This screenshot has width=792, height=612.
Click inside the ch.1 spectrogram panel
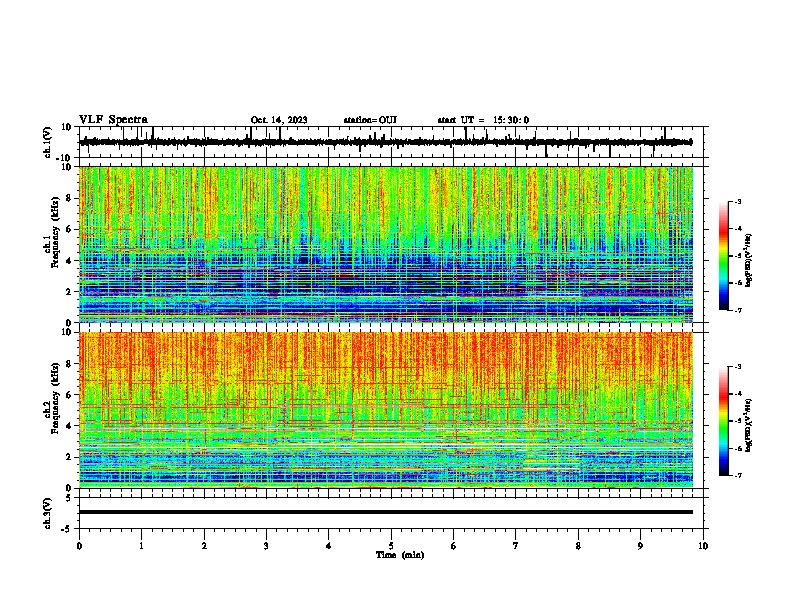coord(386,244)
